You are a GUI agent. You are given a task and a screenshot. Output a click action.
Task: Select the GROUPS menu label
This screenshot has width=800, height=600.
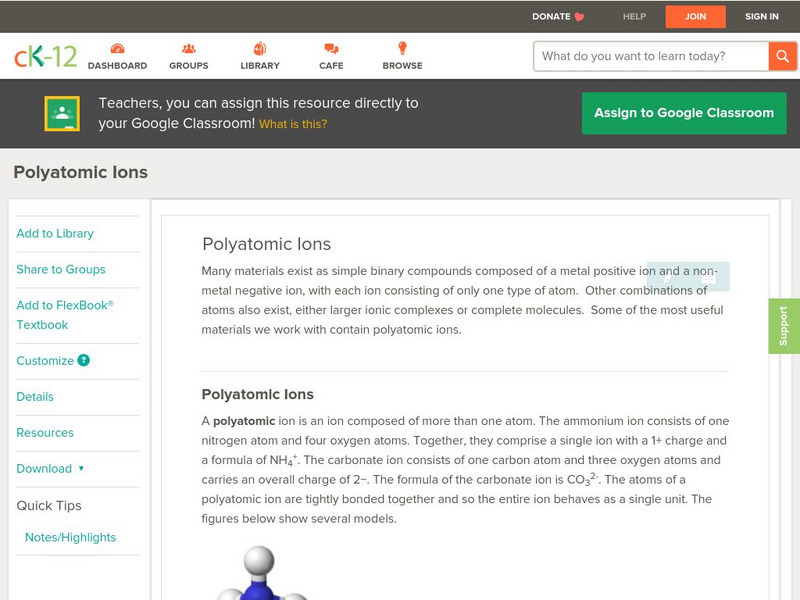tap(189, 66)
